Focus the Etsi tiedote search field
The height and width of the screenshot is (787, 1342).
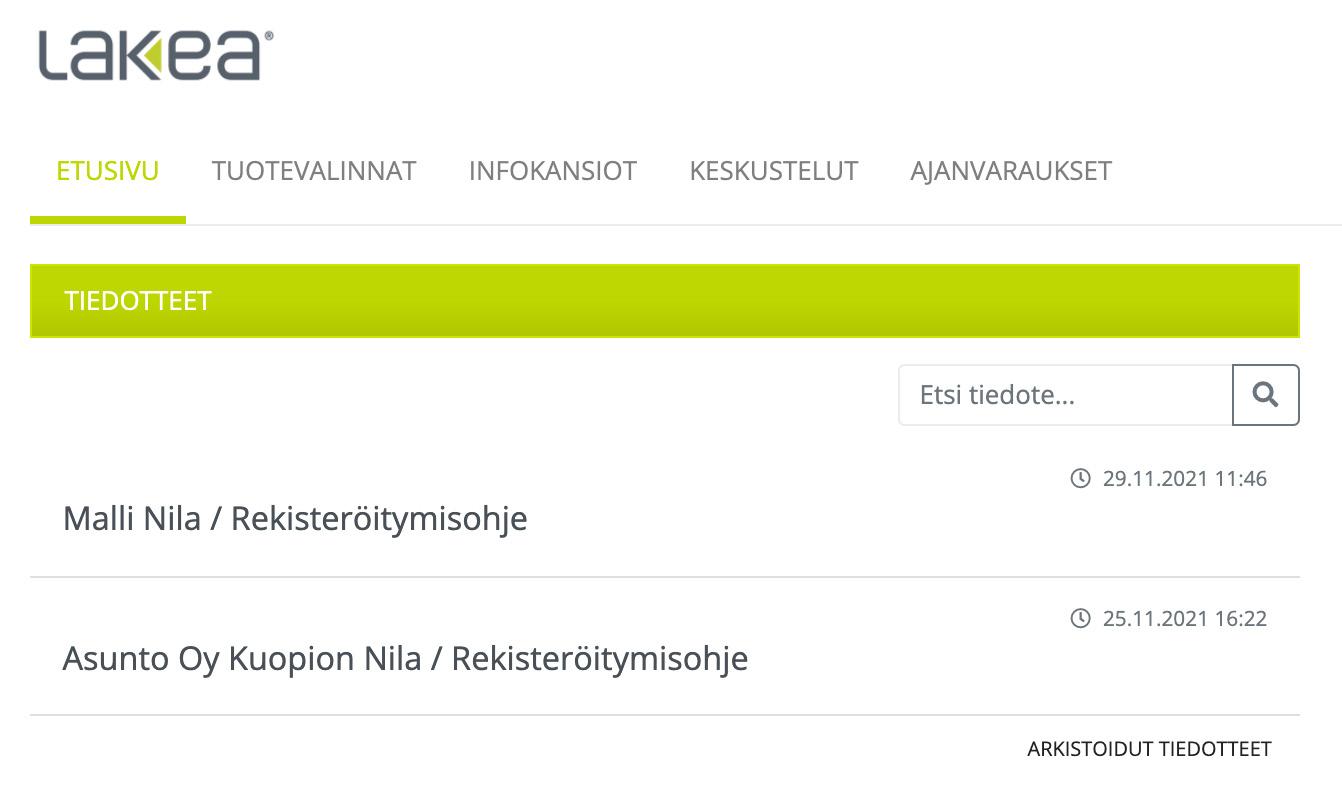pyautogui.click(x=1065, y=395)
